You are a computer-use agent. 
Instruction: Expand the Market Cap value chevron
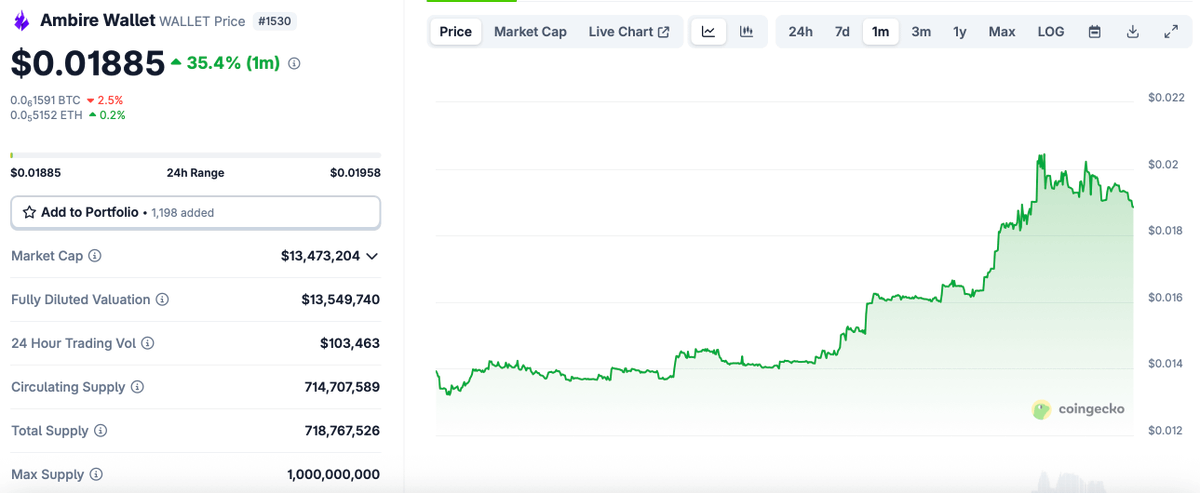click(x=372, y=256)
